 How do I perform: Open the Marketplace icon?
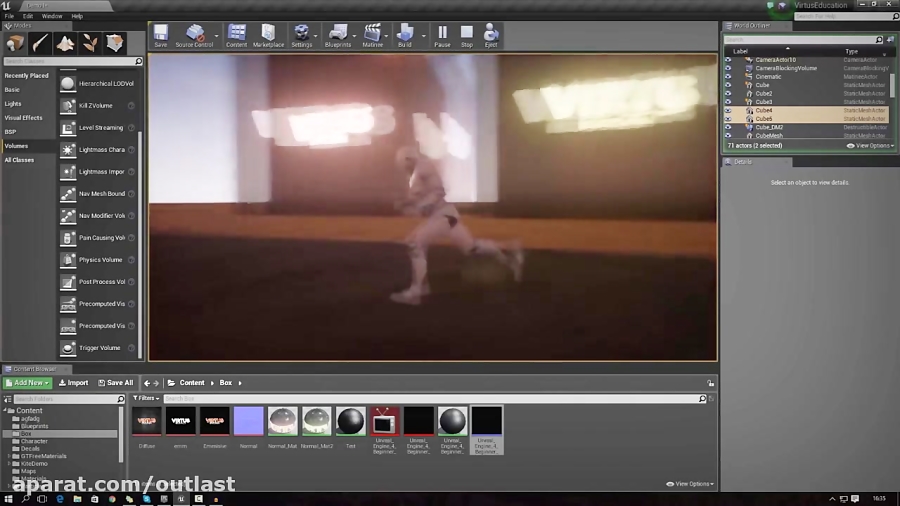(268, 36)
